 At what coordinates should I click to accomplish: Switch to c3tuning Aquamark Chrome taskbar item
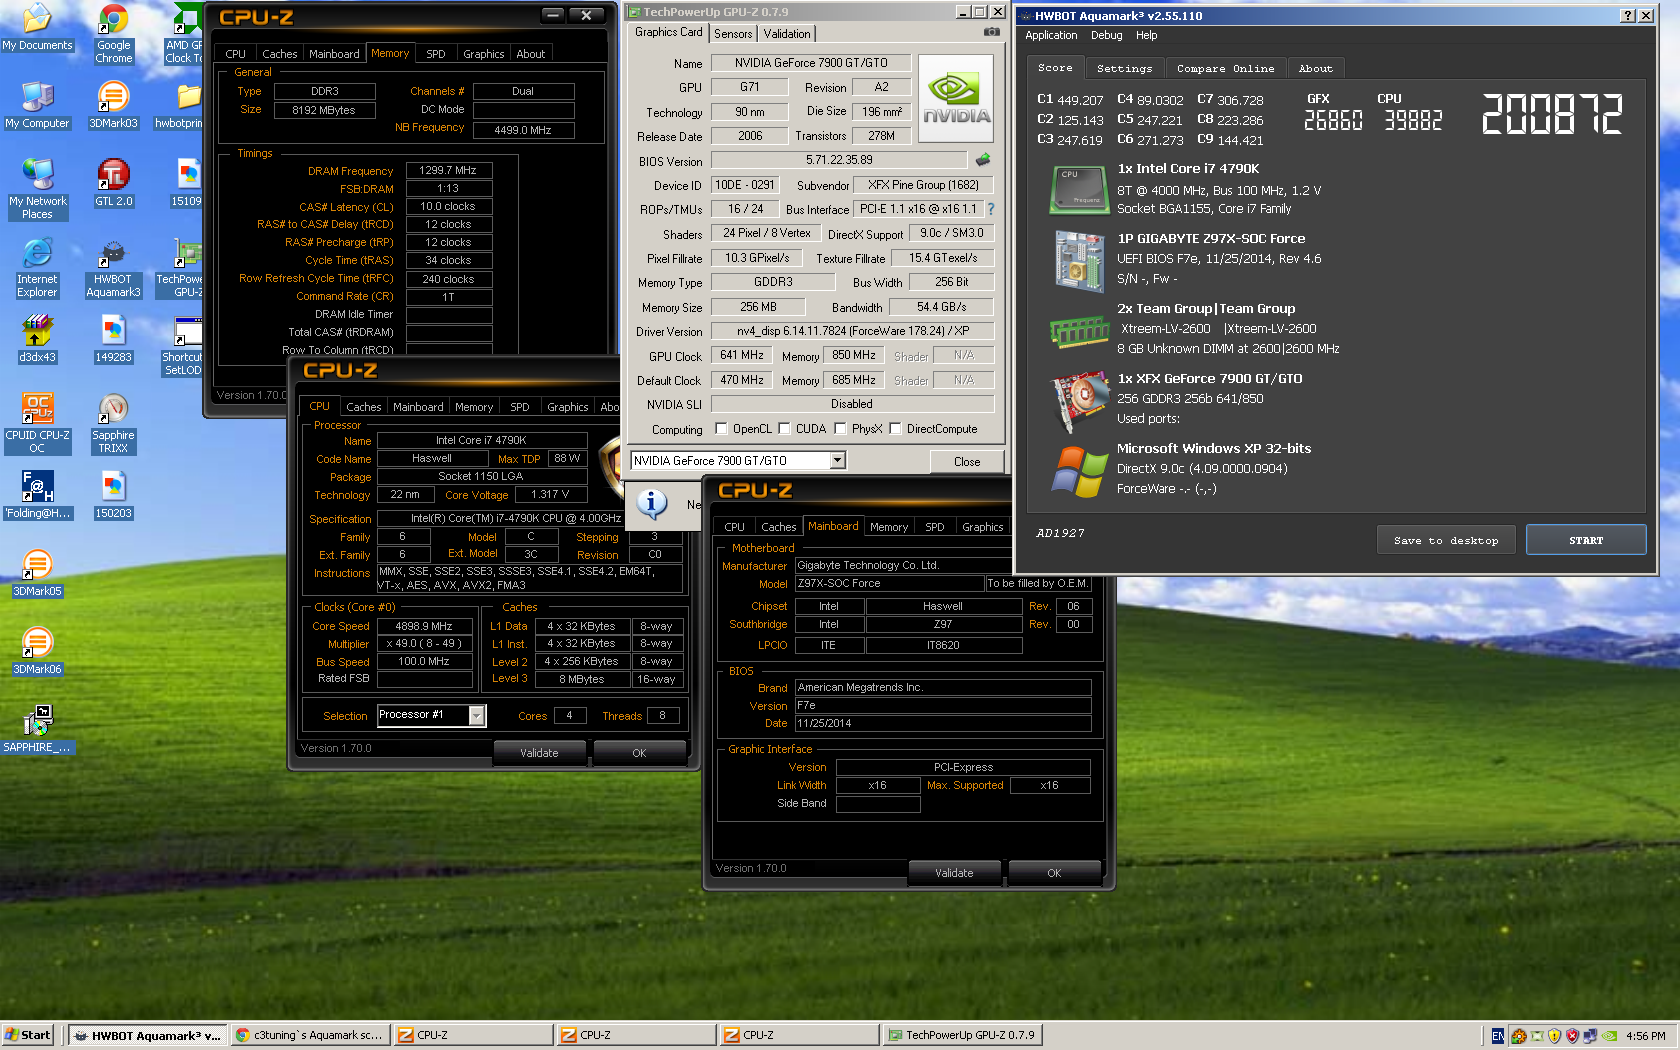(x=309, y=1035)
